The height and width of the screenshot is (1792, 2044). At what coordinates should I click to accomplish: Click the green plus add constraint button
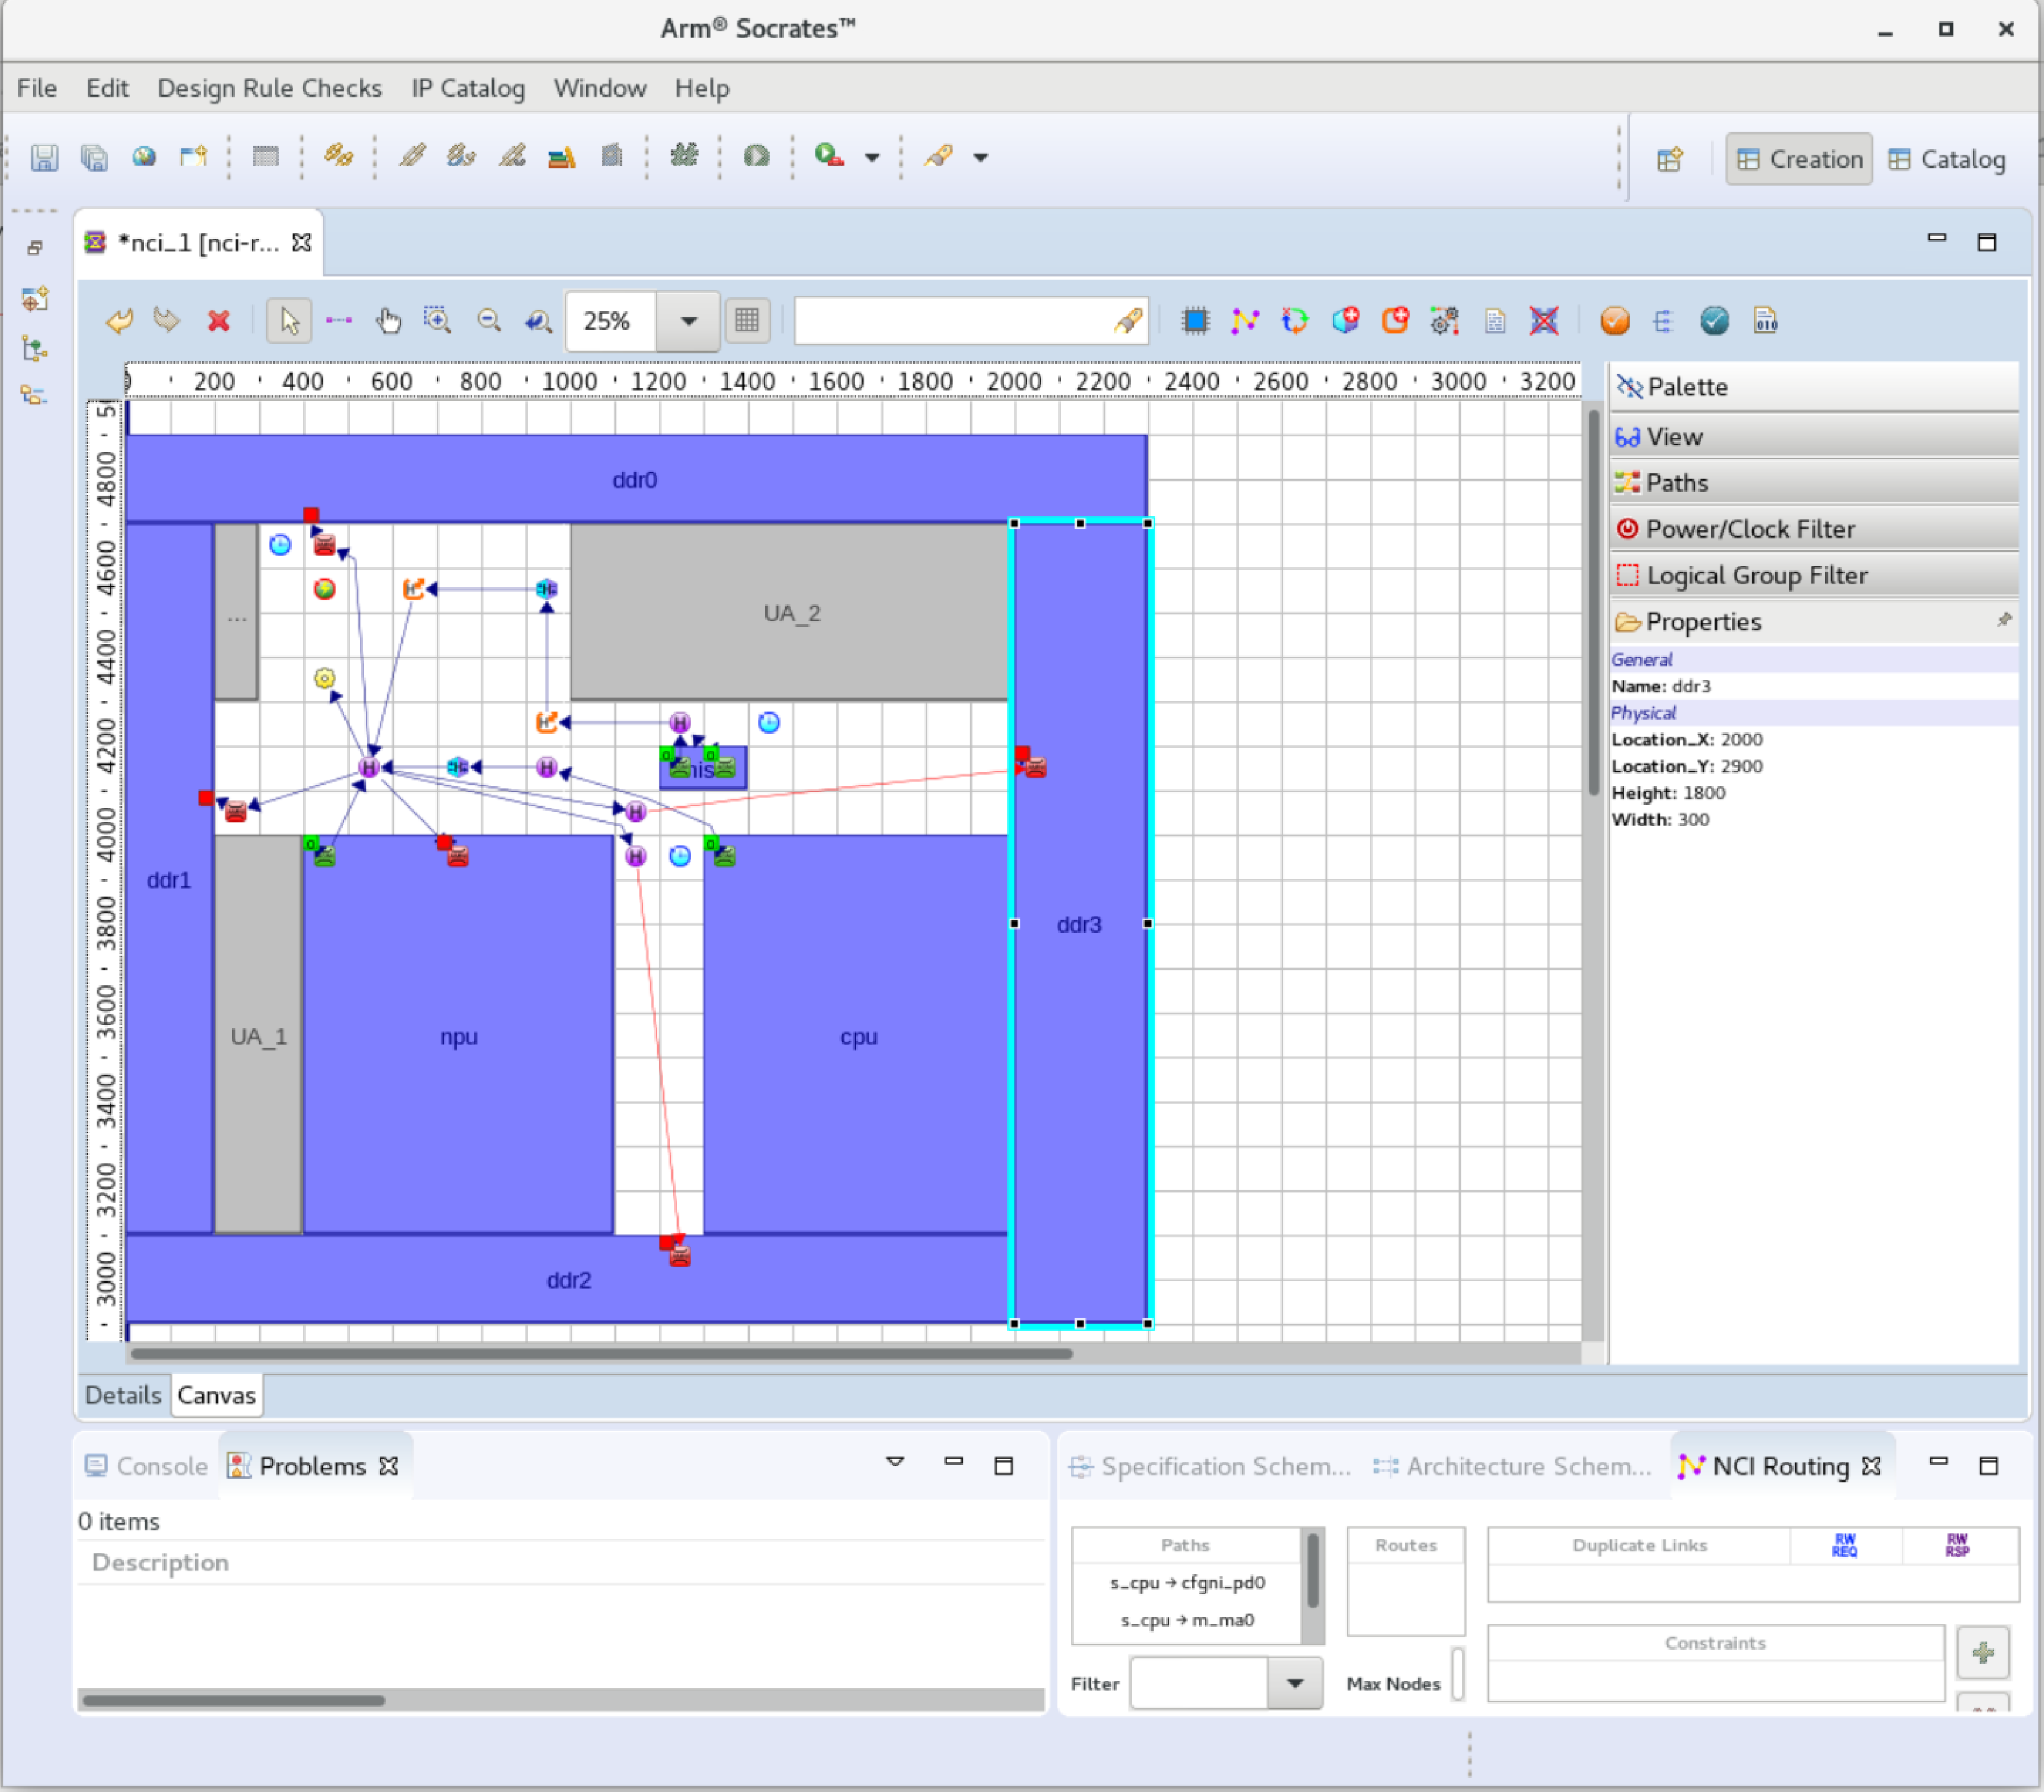[x=1983, y=1652]
